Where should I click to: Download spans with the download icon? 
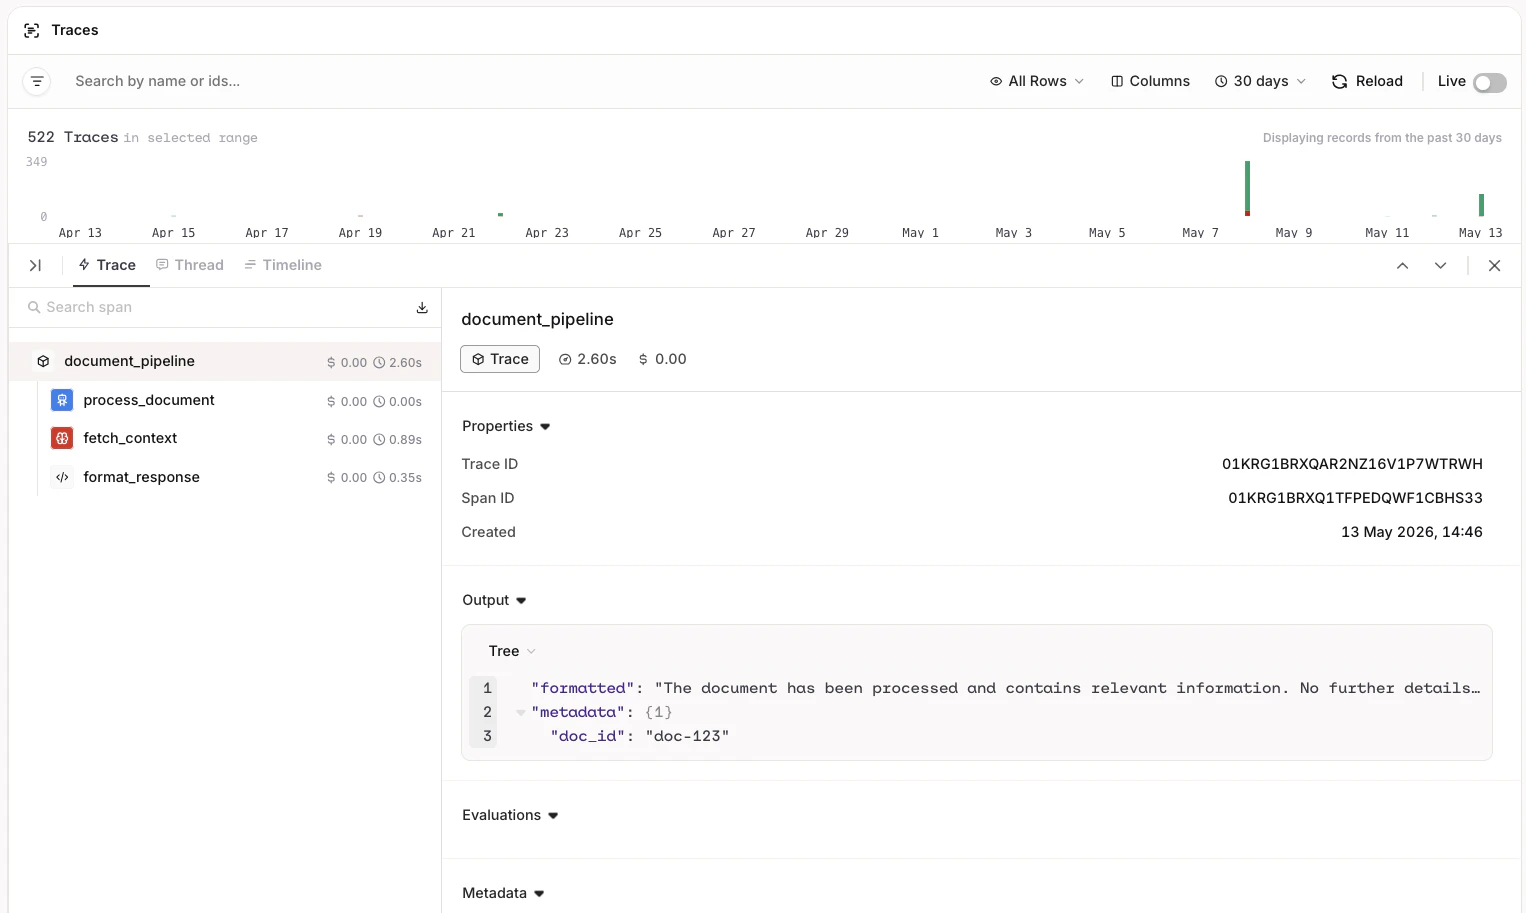click(422, 307)
